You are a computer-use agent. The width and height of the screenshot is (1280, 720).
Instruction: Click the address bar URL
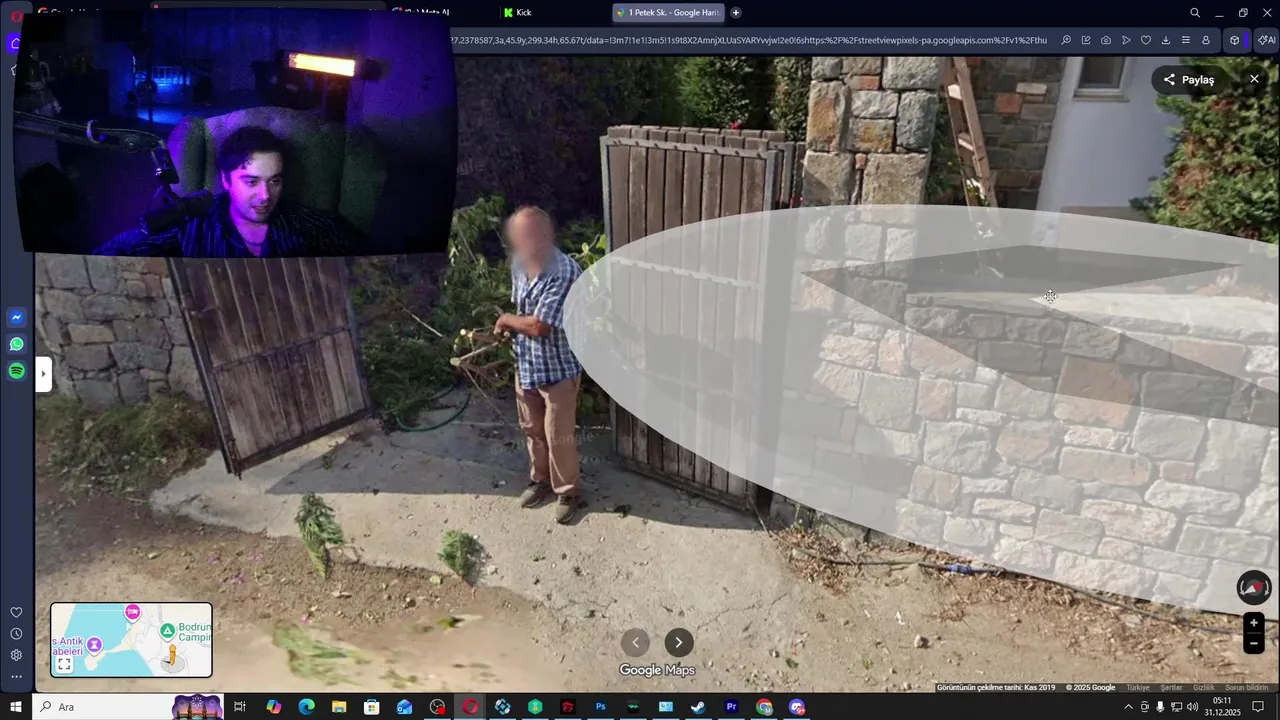point(750,40)
